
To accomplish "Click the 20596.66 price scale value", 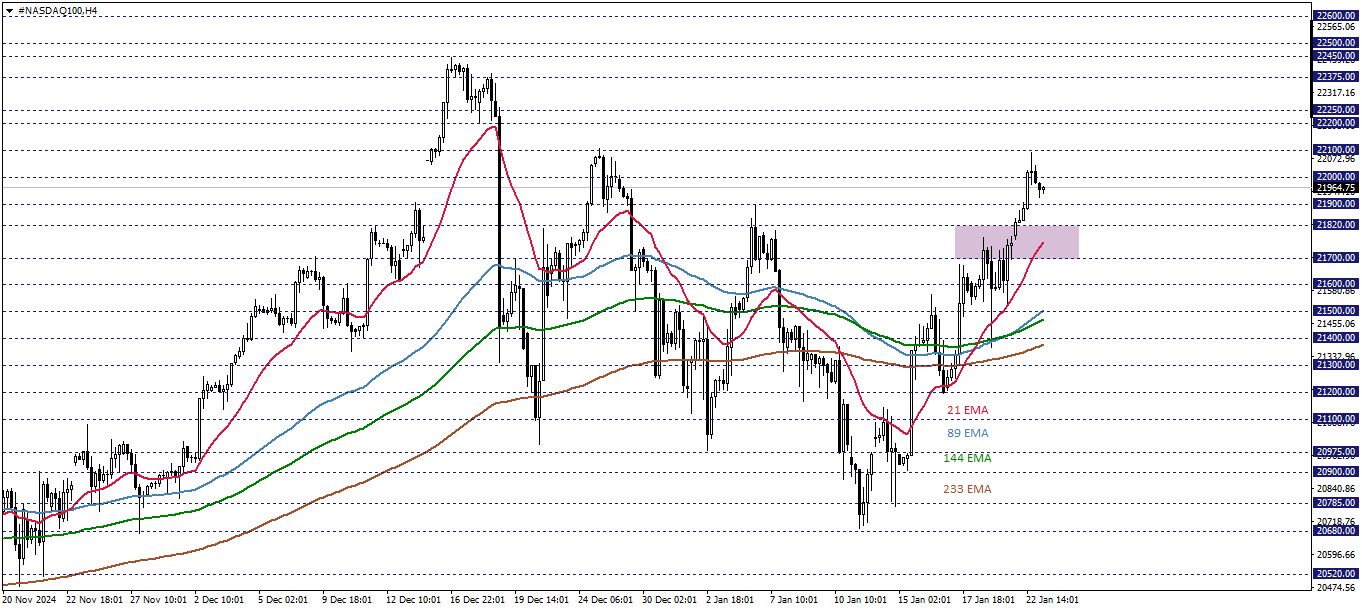I will tap(1336, 554).
